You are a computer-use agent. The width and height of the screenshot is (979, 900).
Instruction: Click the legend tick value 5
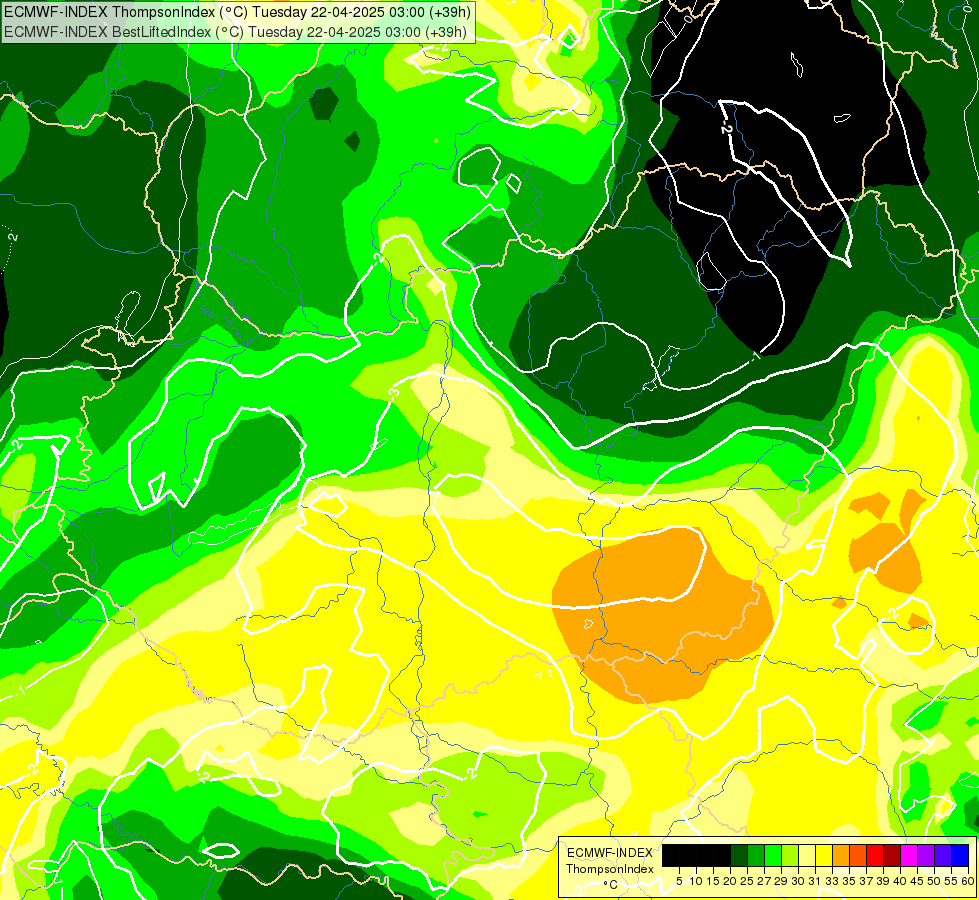(679, 881)
